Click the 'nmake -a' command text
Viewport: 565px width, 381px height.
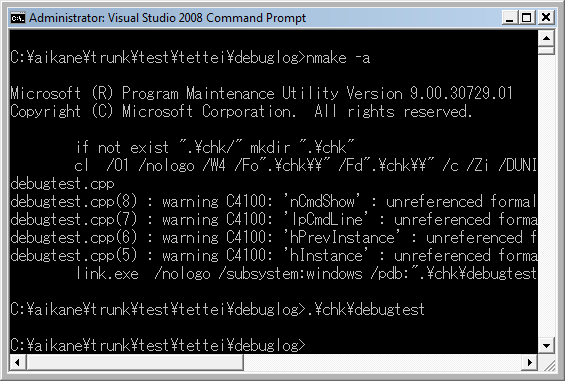tap(338, 58)
